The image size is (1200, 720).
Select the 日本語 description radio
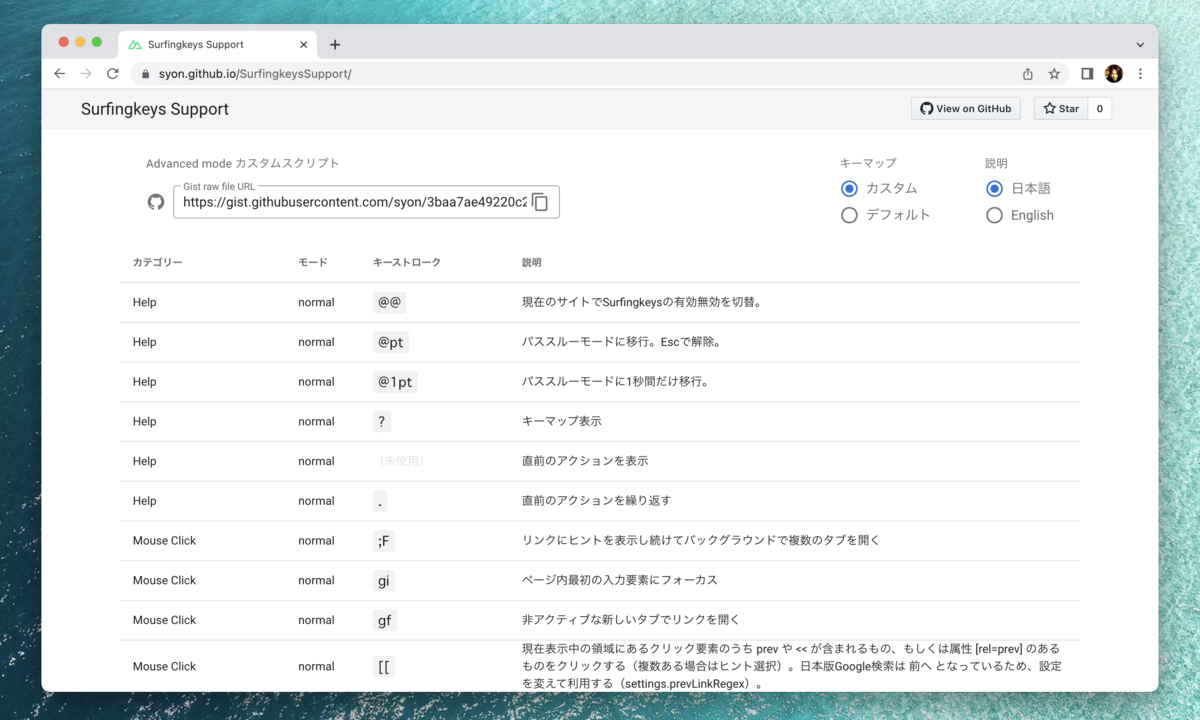pyautogui.click(x=994, y=188)
